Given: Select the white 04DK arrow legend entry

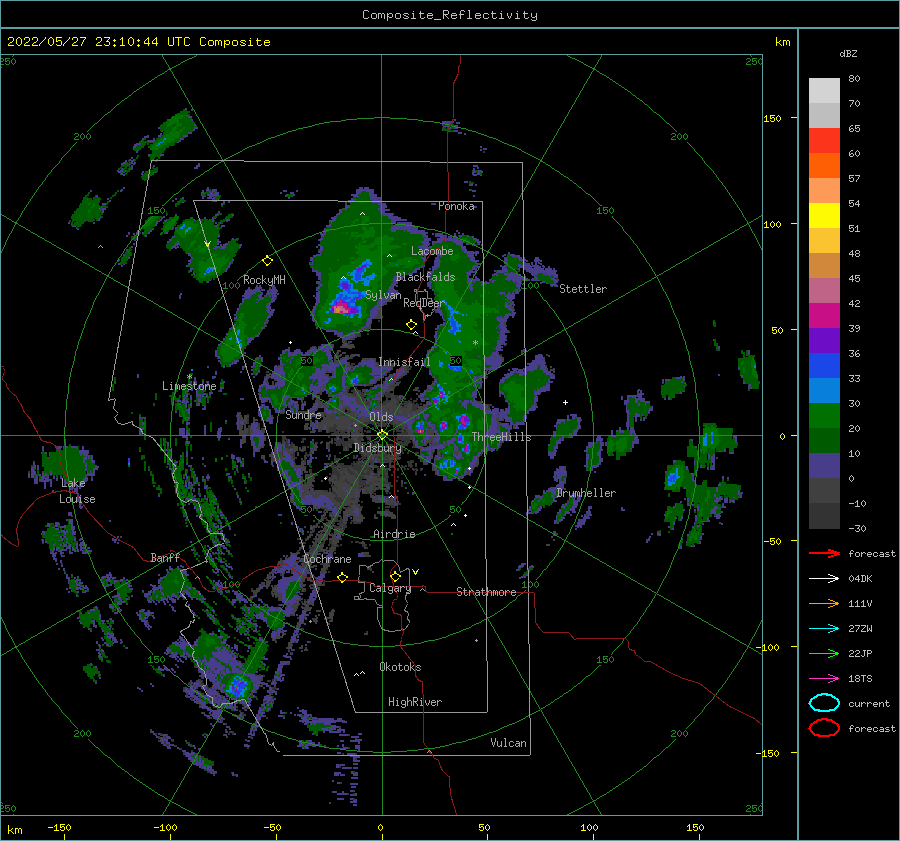Looking at the screenshot, I should coord(824,578).
